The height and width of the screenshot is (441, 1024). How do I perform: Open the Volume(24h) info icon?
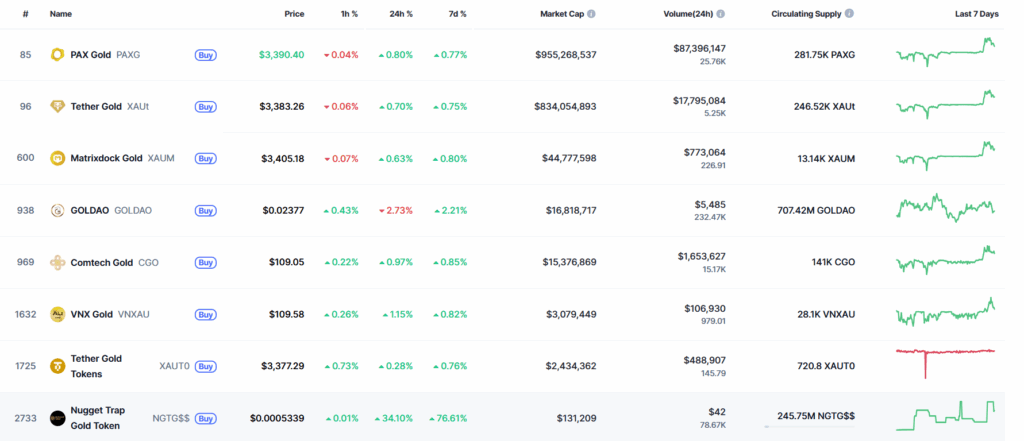point(720,14)
